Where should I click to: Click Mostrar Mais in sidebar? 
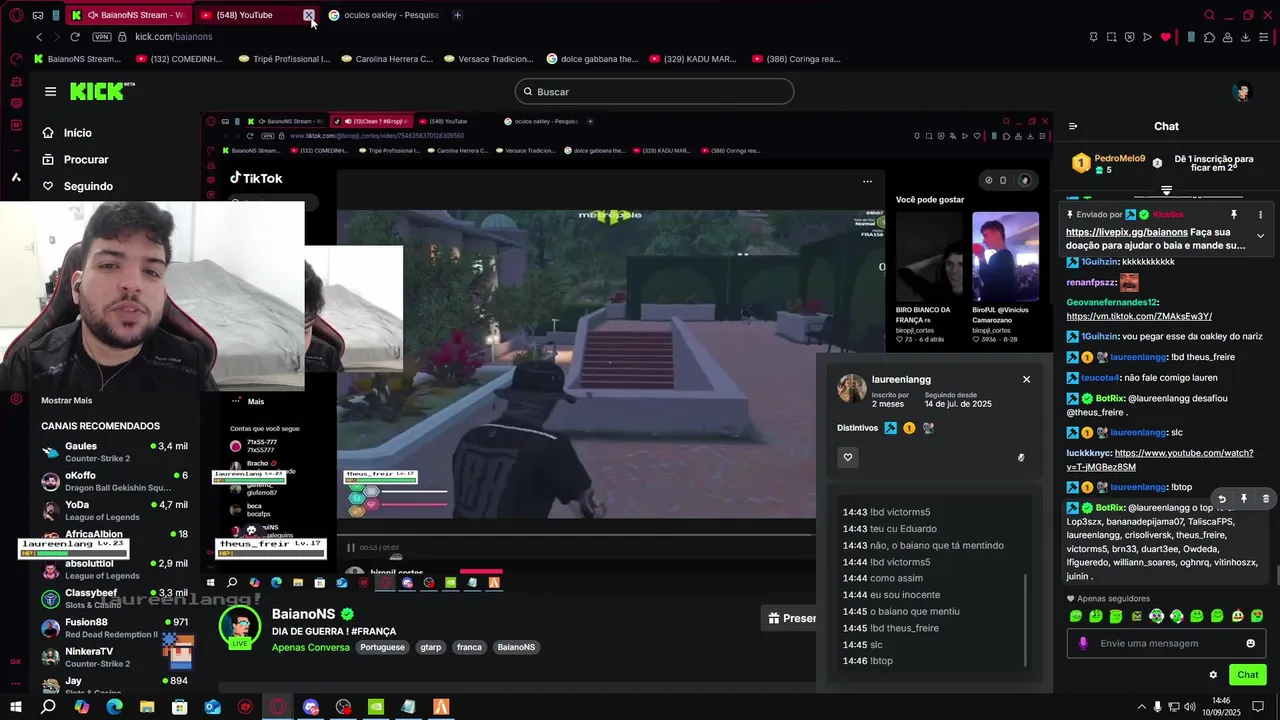tap(66, 400)
